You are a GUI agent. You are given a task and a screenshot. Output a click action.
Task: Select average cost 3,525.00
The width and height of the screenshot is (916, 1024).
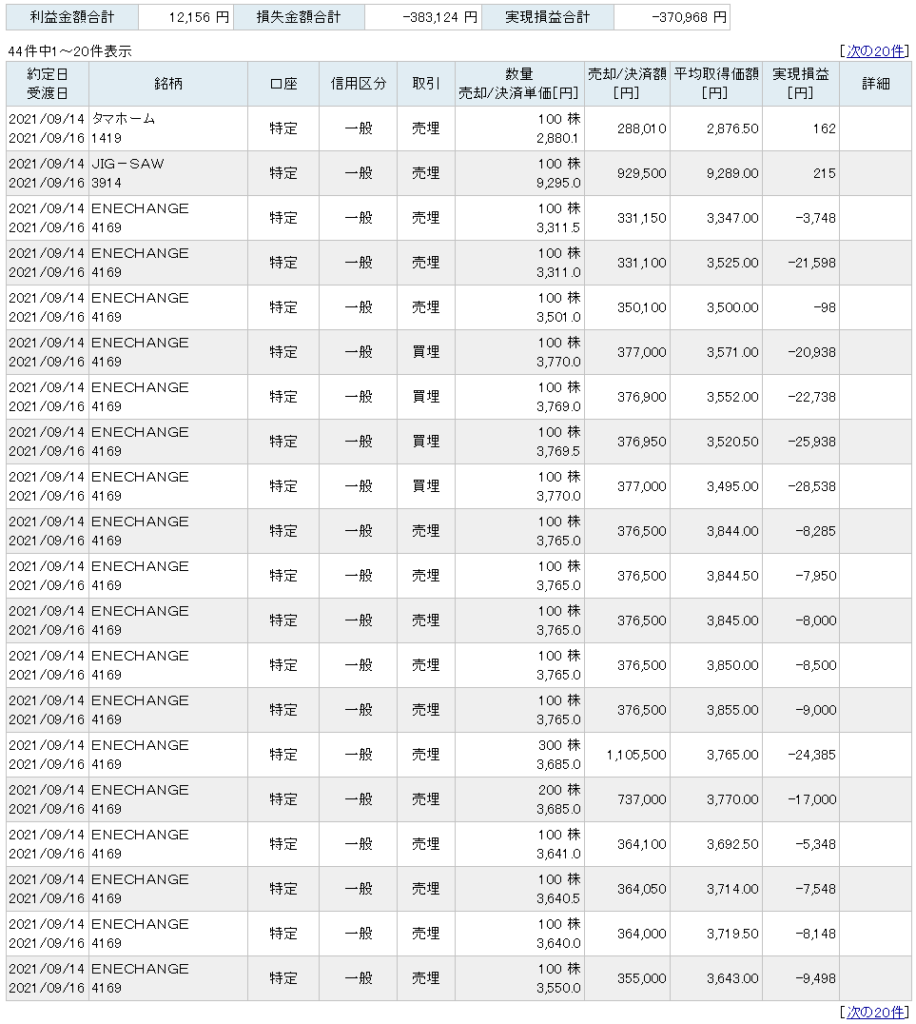tap(733, 263)
